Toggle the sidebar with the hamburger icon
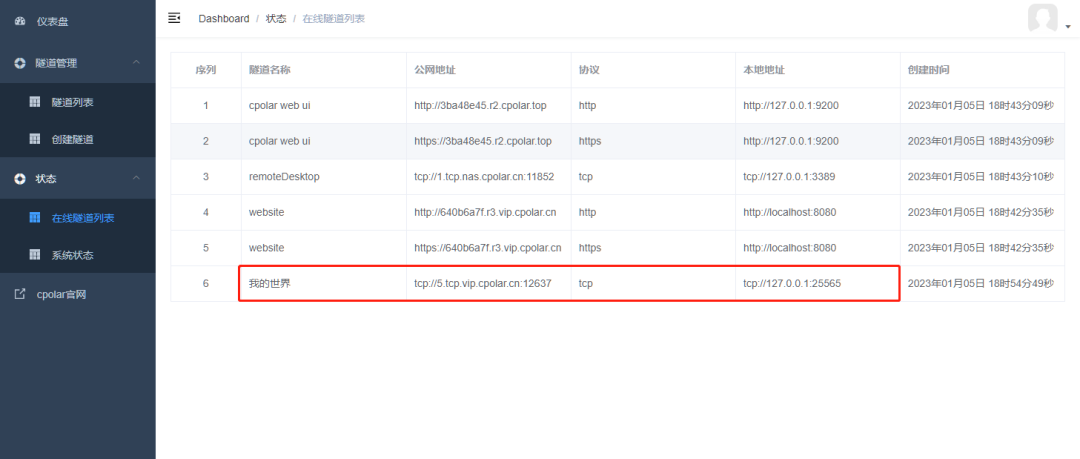 174,18
